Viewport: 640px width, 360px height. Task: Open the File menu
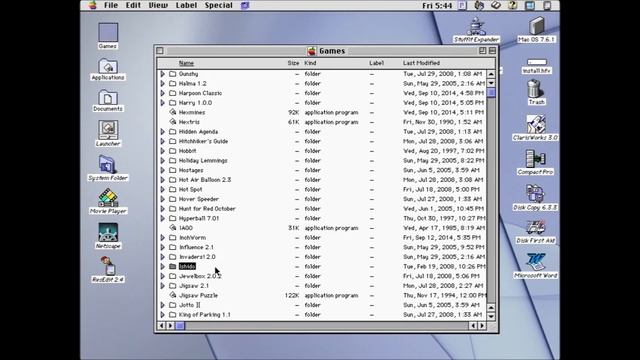pos(111,5)
